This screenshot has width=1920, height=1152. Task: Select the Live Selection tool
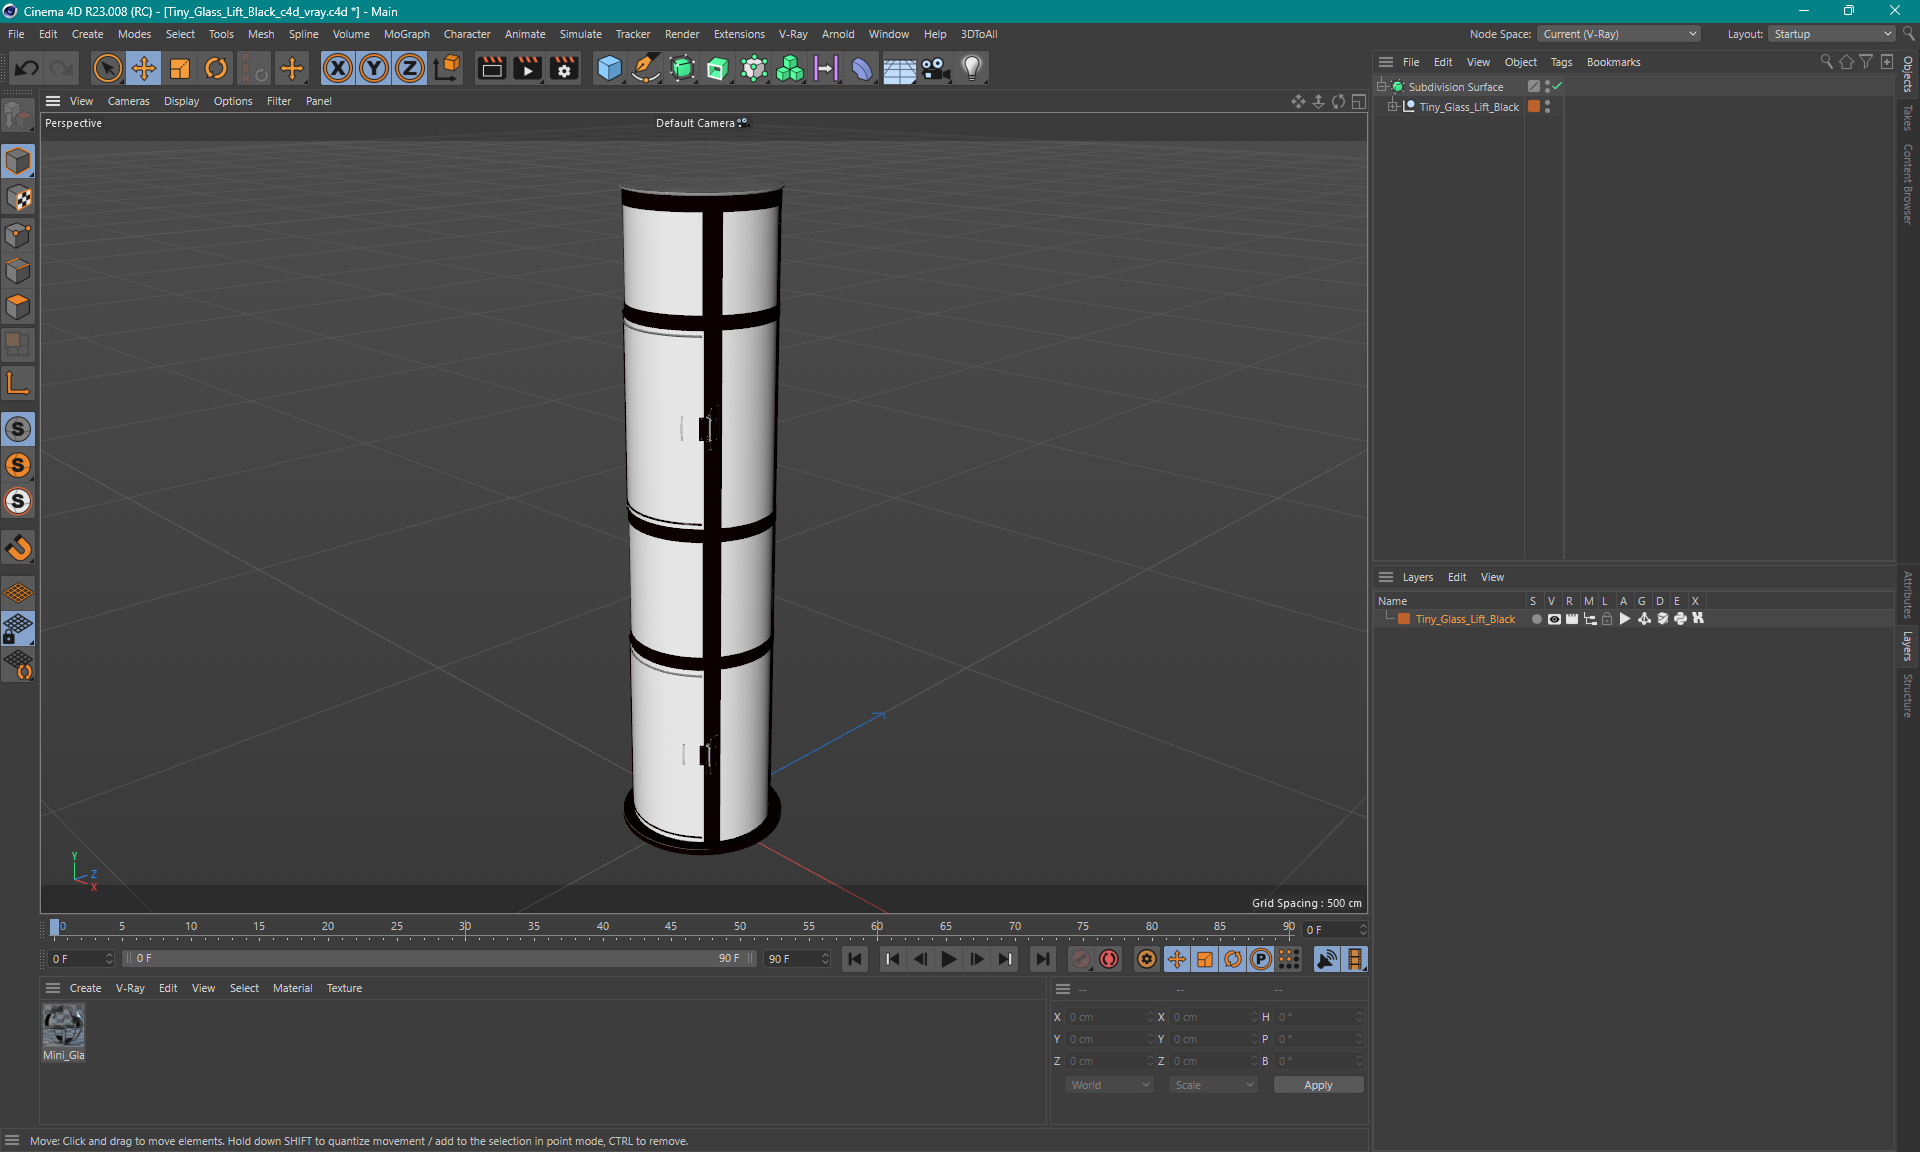[107, 68]
